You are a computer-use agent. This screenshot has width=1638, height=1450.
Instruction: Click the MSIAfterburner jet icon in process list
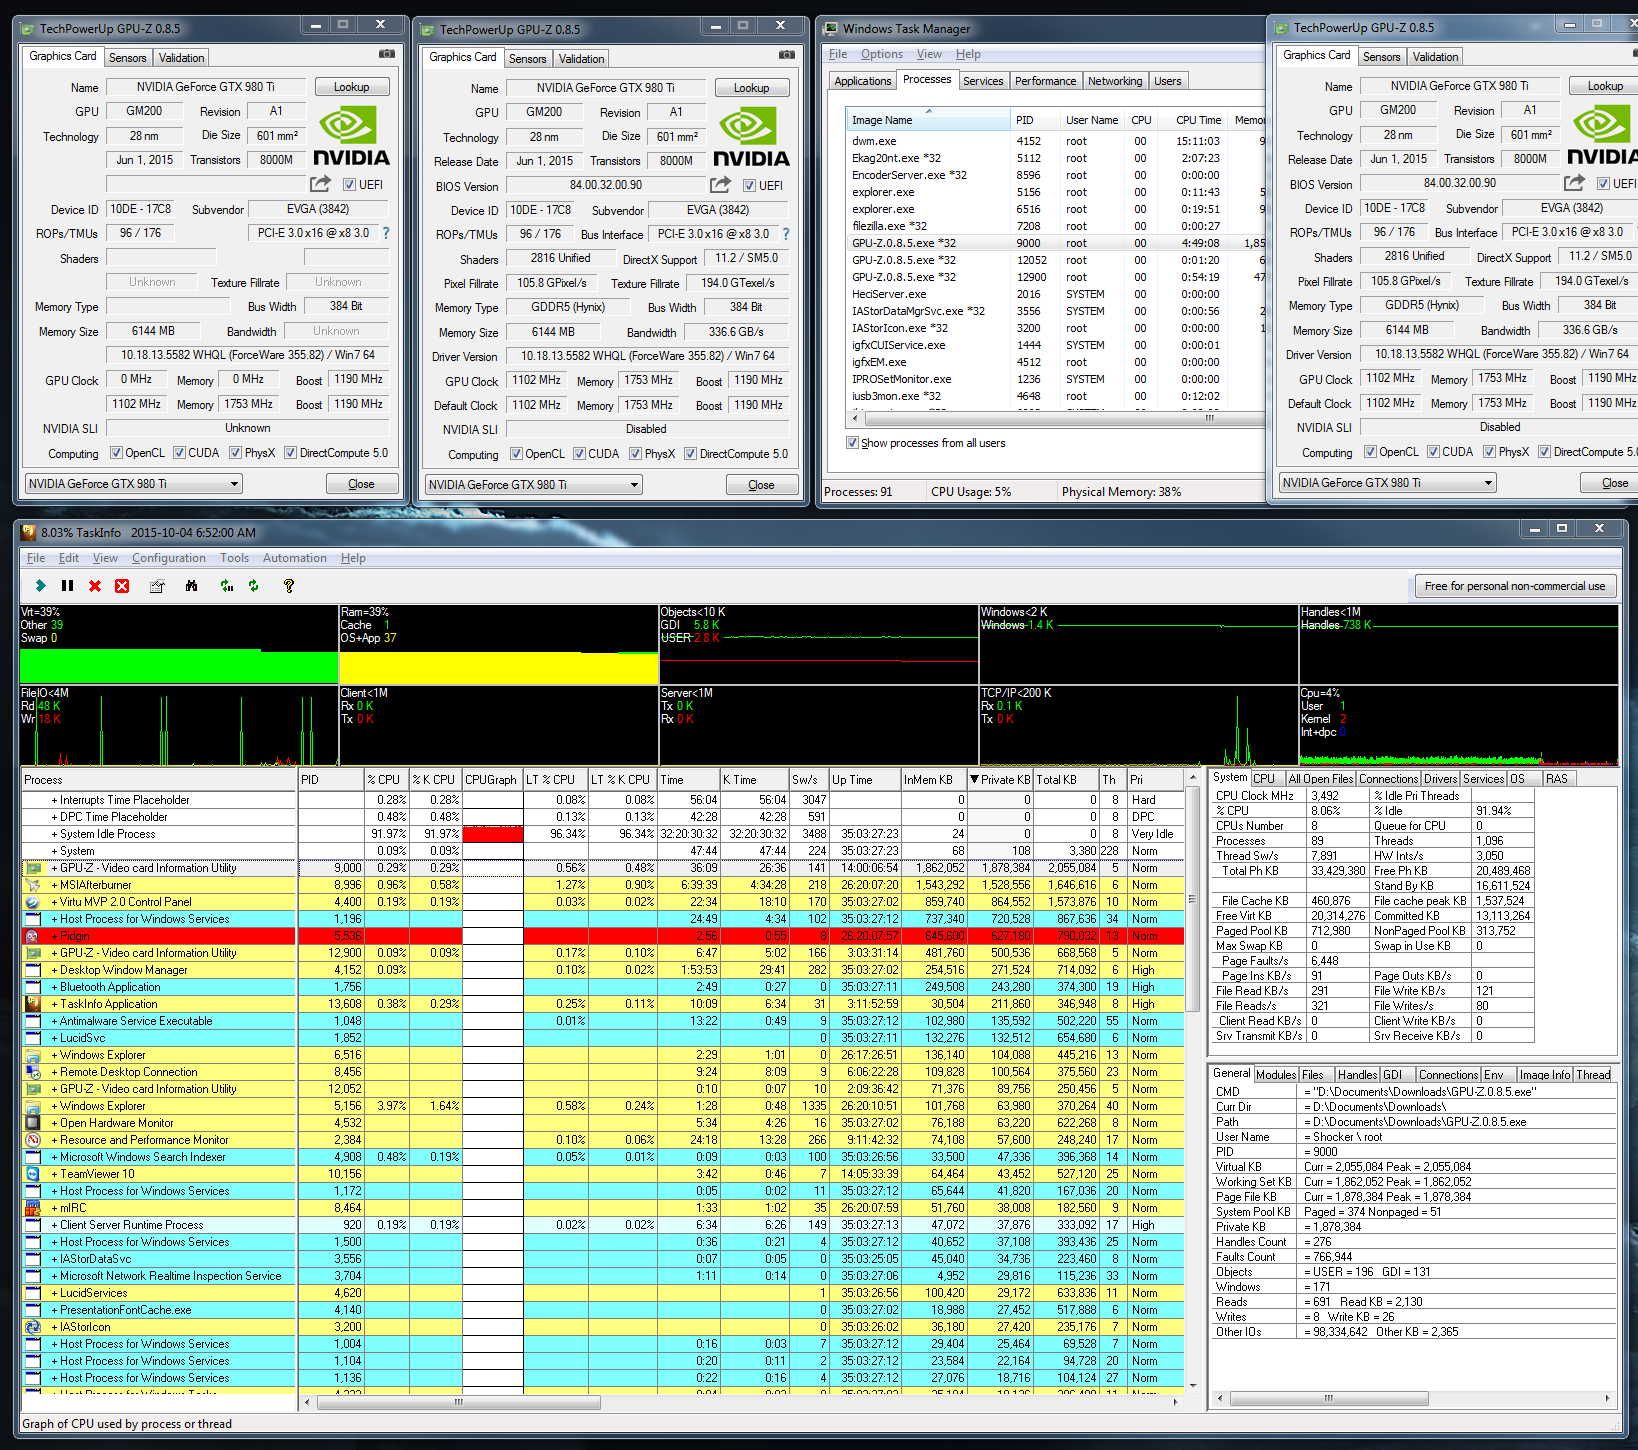(33, 885)
